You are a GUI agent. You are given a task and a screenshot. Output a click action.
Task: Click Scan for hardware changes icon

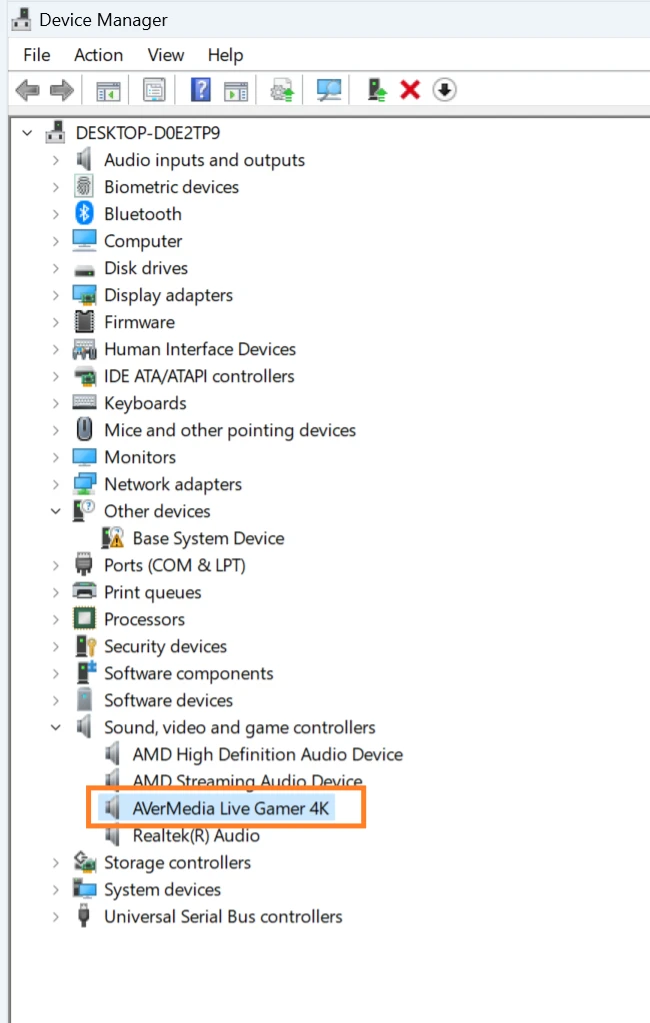tap(328, 90)
